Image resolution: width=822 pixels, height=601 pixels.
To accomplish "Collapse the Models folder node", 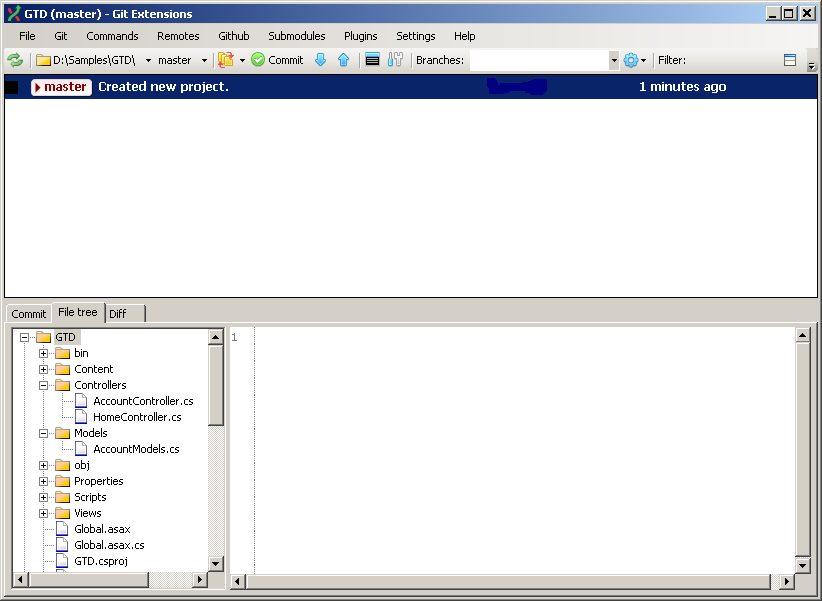I will [x=44, y=433].
